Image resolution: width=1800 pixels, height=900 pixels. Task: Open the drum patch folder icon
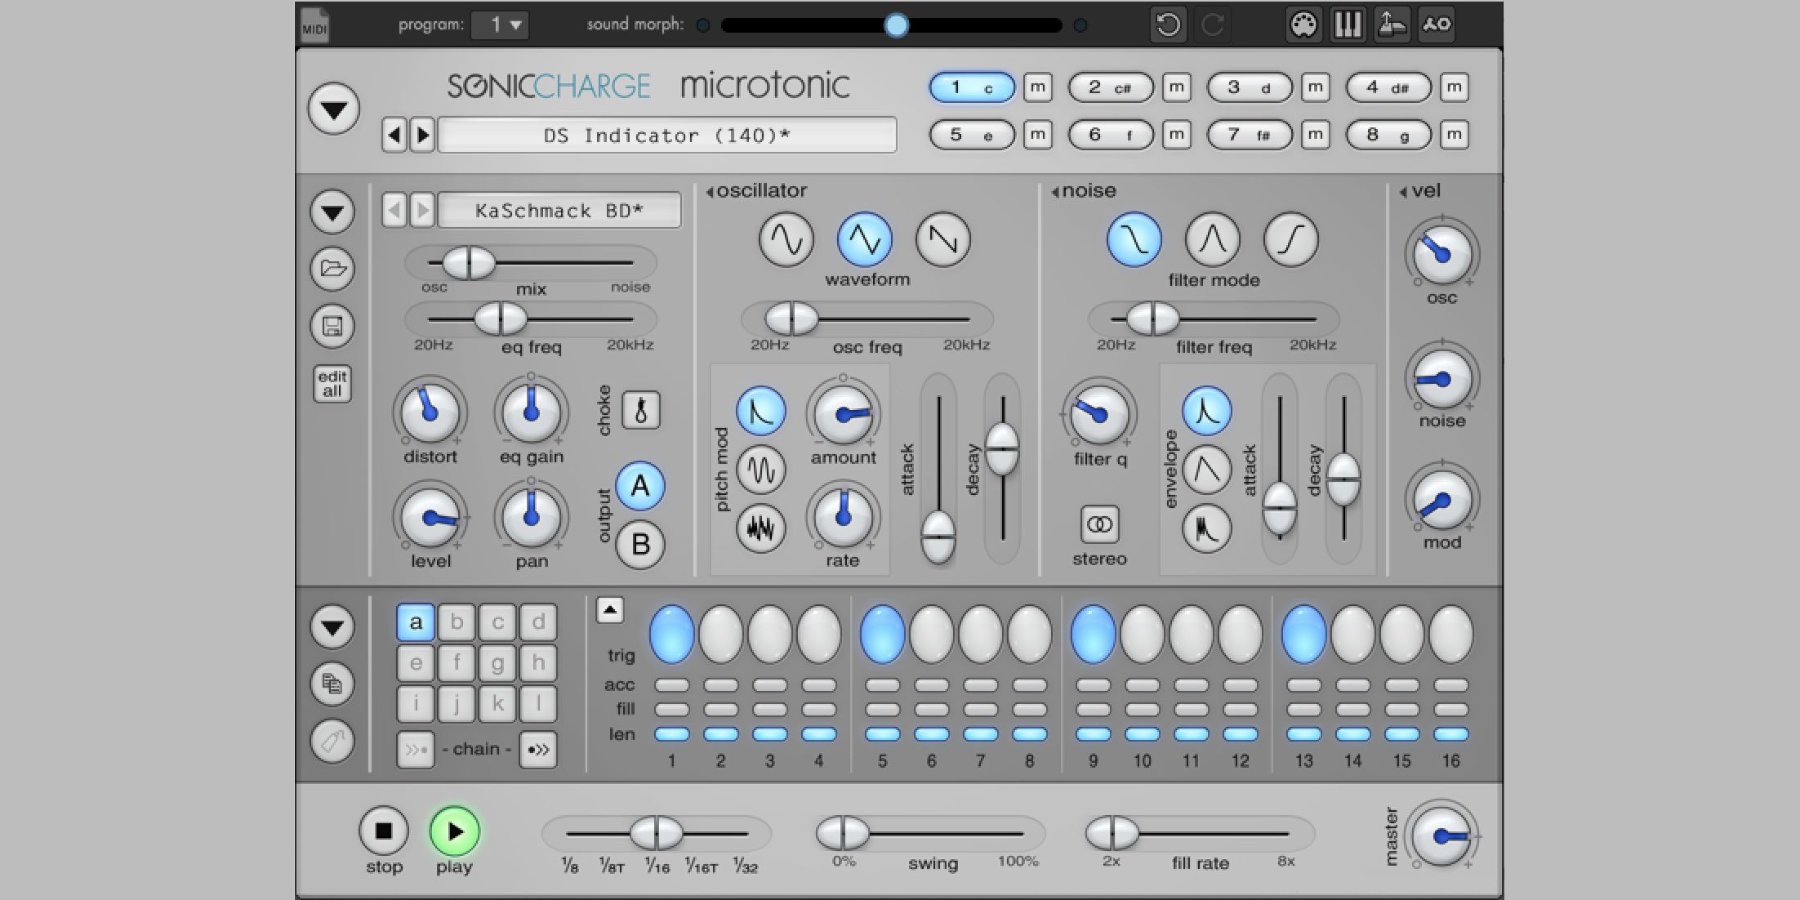[332, 268]
